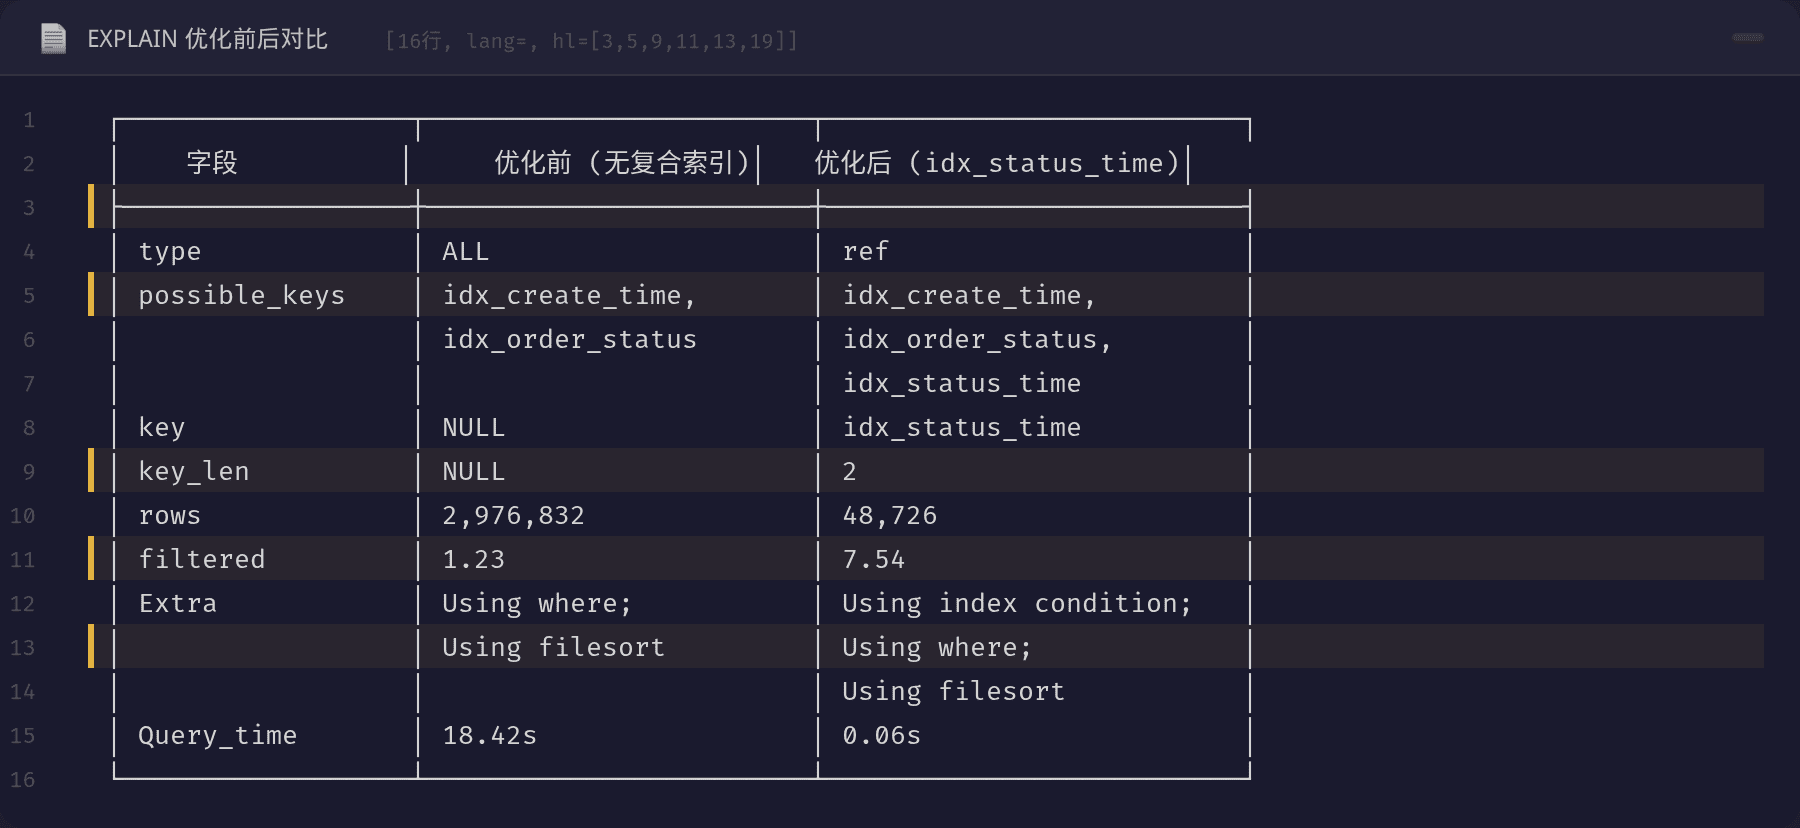
Task: Click the title 'EXPLAIN 优化前后对比'
Action: click(x=207, y=39)
